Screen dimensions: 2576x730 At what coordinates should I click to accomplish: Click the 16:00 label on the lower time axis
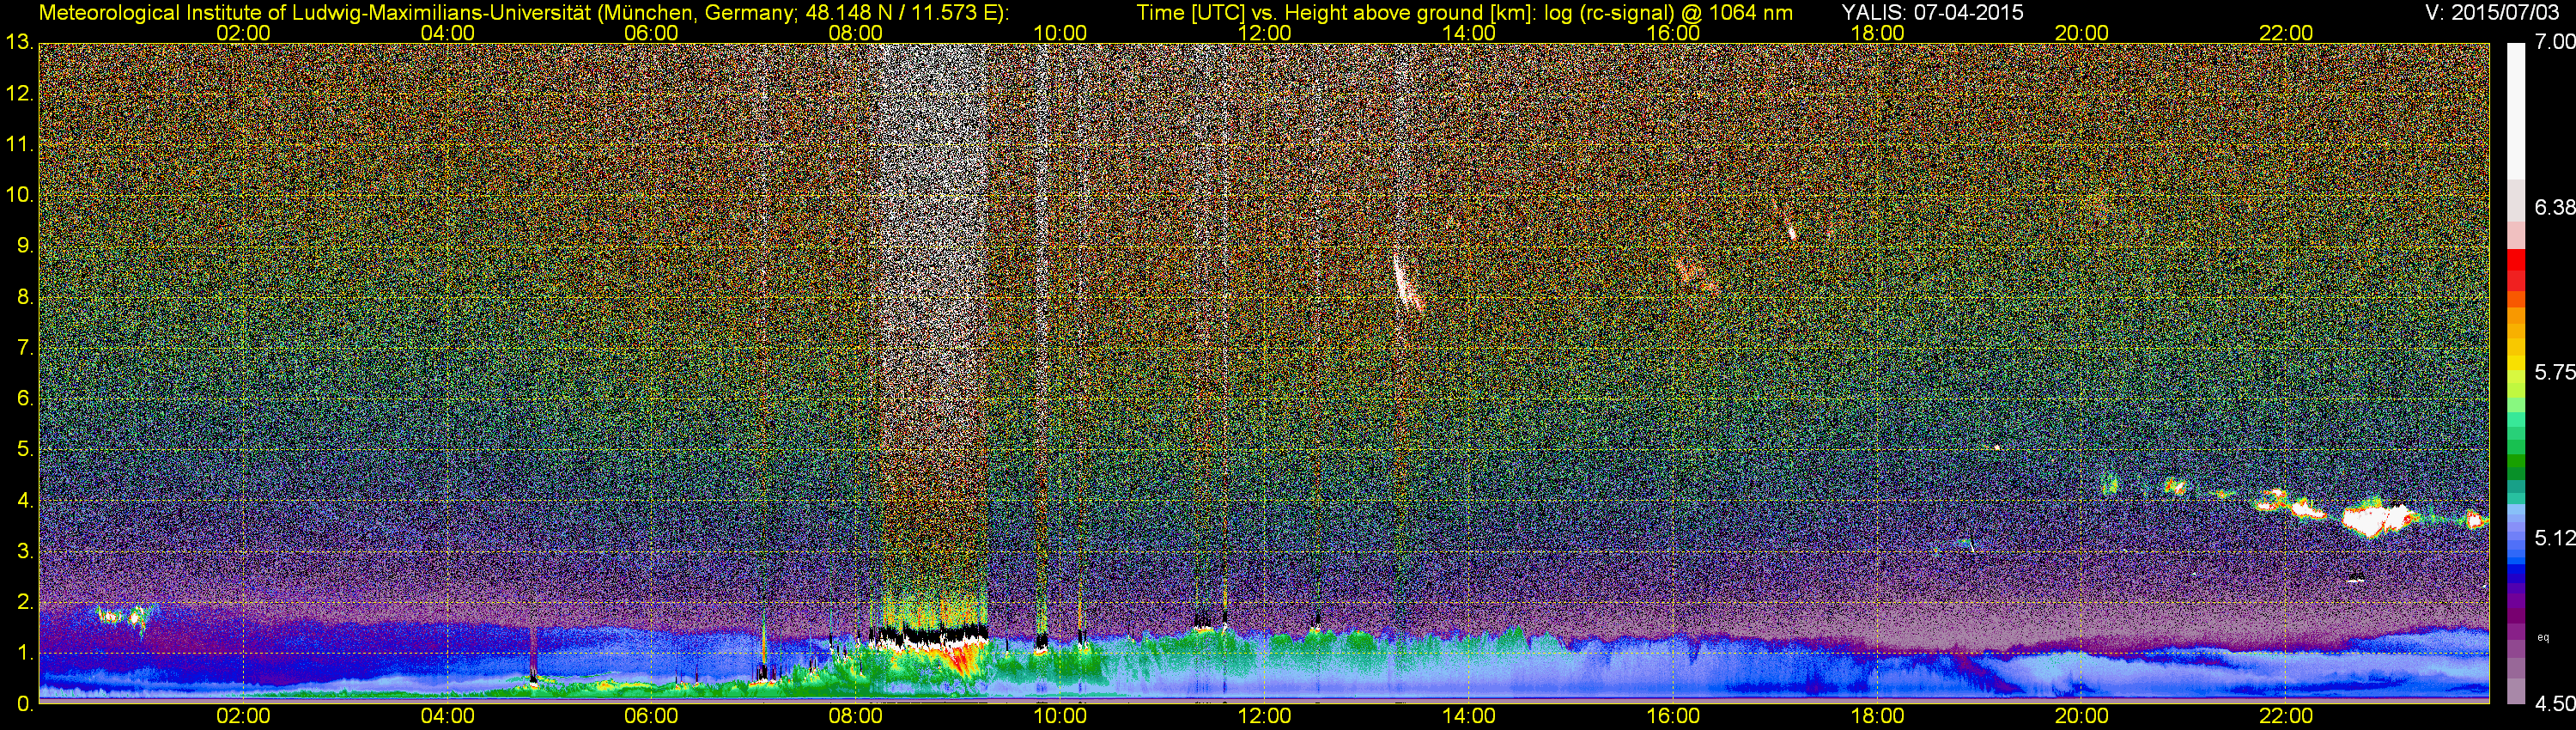click(1673, 716)
